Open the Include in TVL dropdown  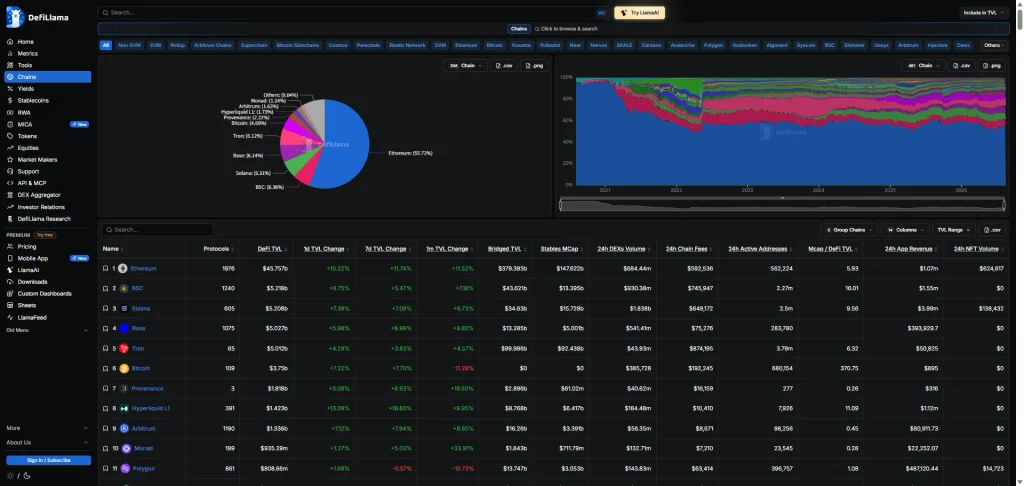click(x=984, y=12)
